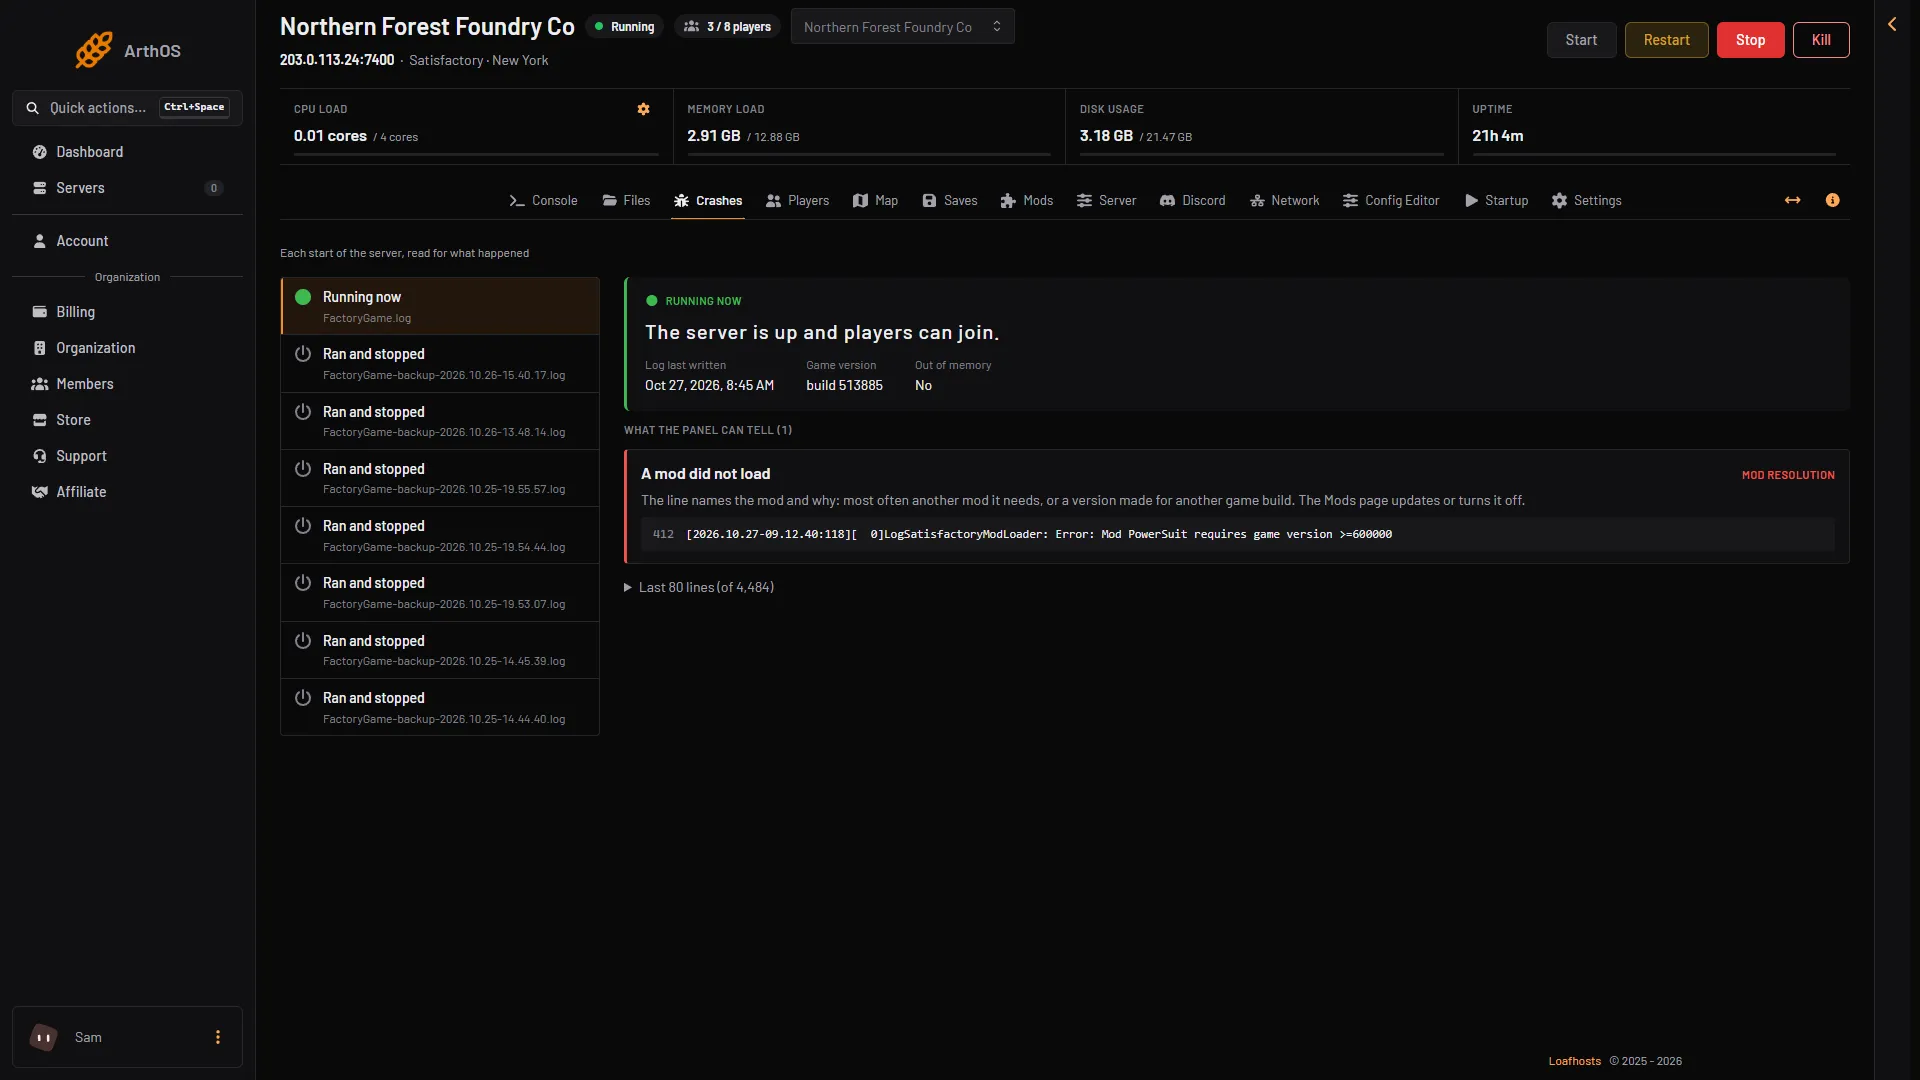Screen dimensions: 1920x1080
Task: Open log backup 2026.10.25-19.54.44
Action: click(x=440, y=536)
